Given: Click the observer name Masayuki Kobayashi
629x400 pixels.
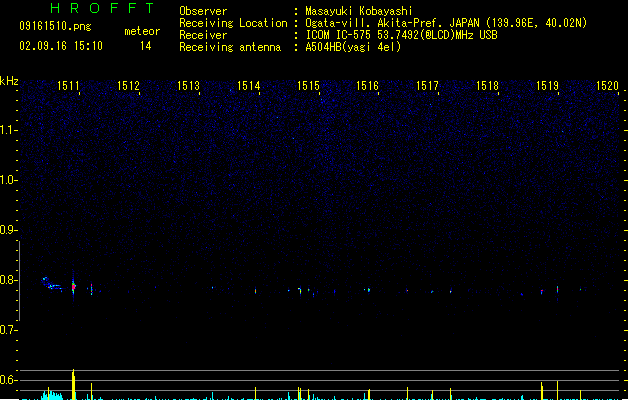Looking at the screenshot, I should point(359,11).
